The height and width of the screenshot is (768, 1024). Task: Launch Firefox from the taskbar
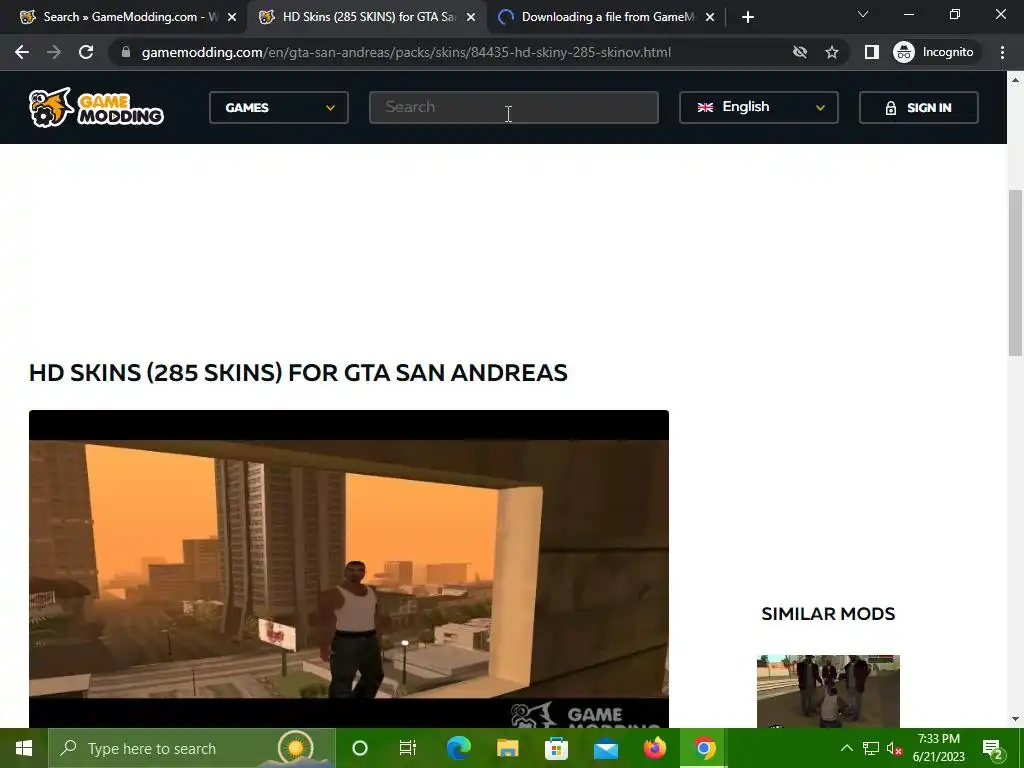point(655,748)
